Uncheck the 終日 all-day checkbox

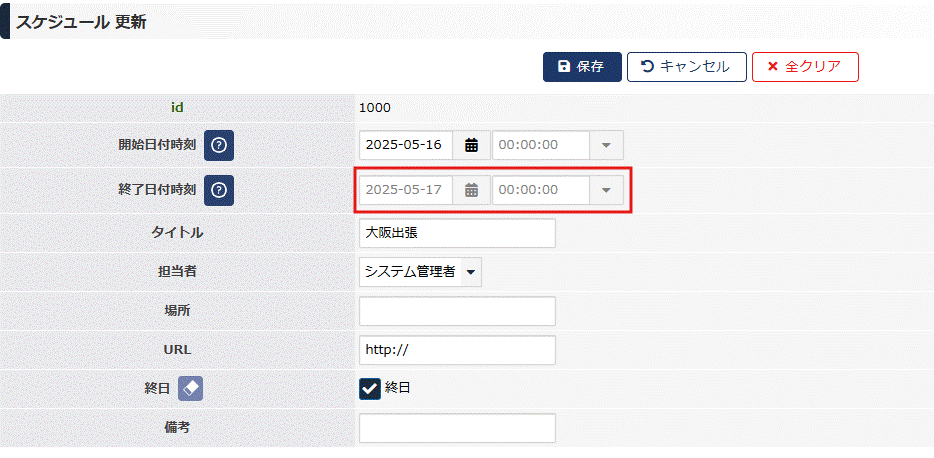[370, 389]
